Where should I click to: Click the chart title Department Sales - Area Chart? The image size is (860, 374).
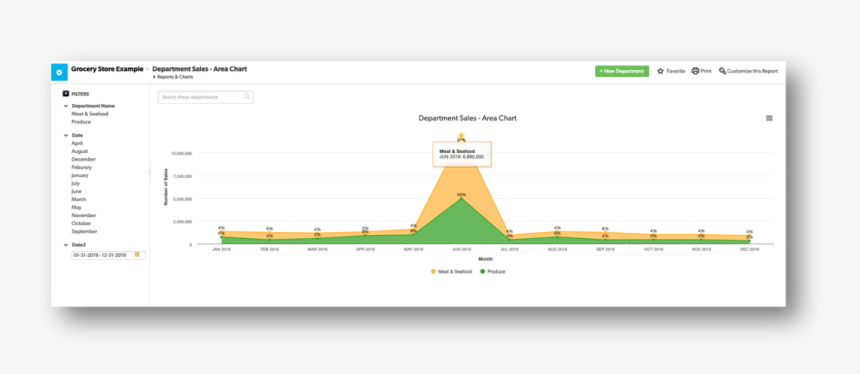[x=467, y=118]
